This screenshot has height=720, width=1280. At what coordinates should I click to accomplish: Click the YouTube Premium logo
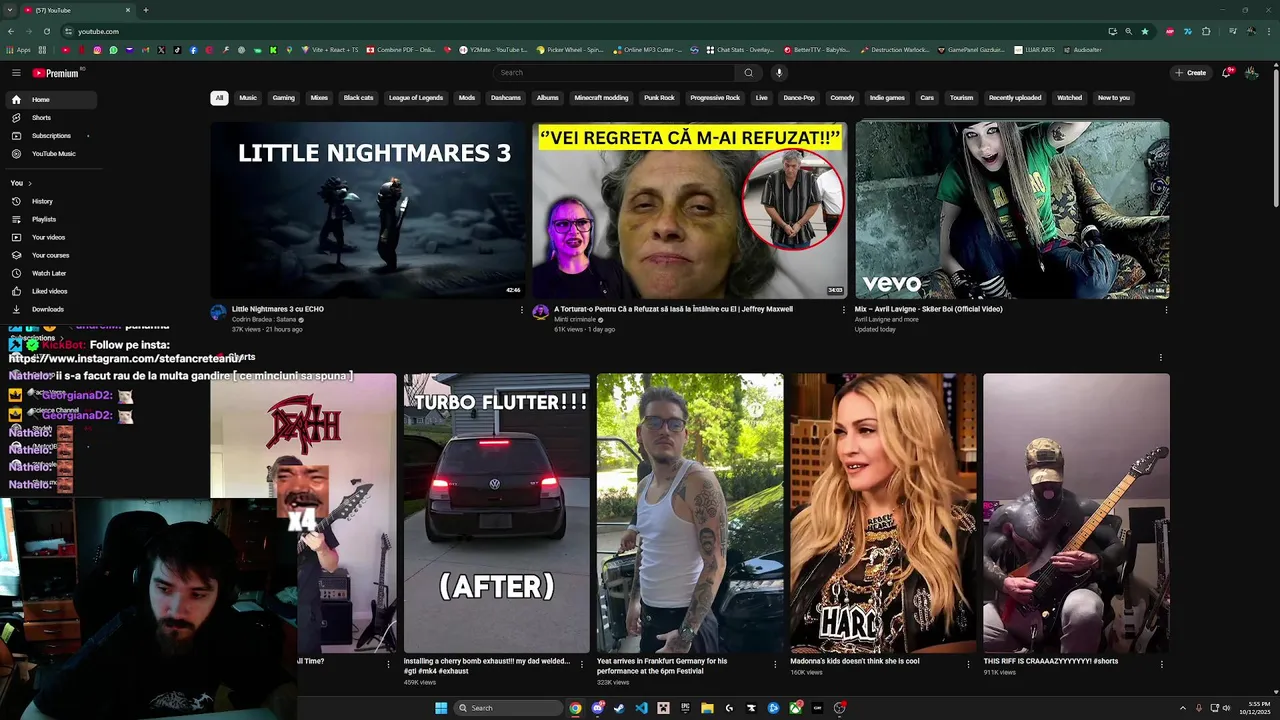click(x=56, y=73)
